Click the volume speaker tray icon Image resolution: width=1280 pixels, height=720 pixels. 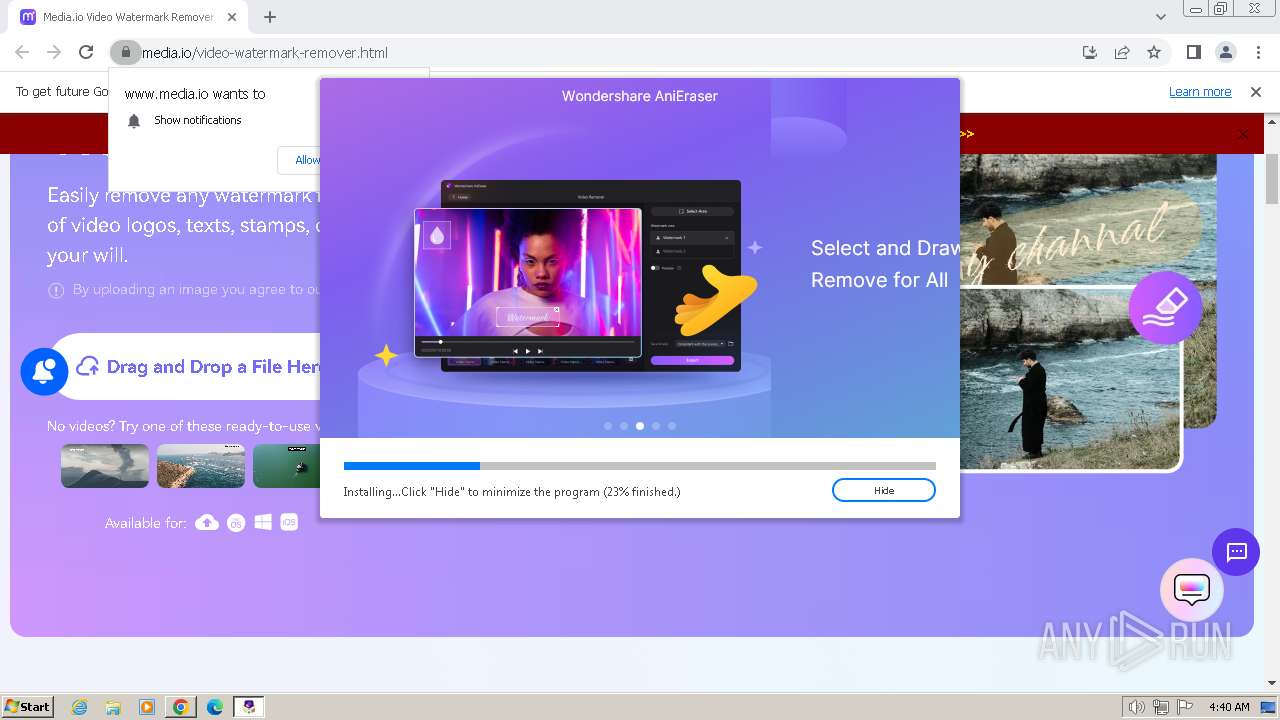coord(1136,707)
